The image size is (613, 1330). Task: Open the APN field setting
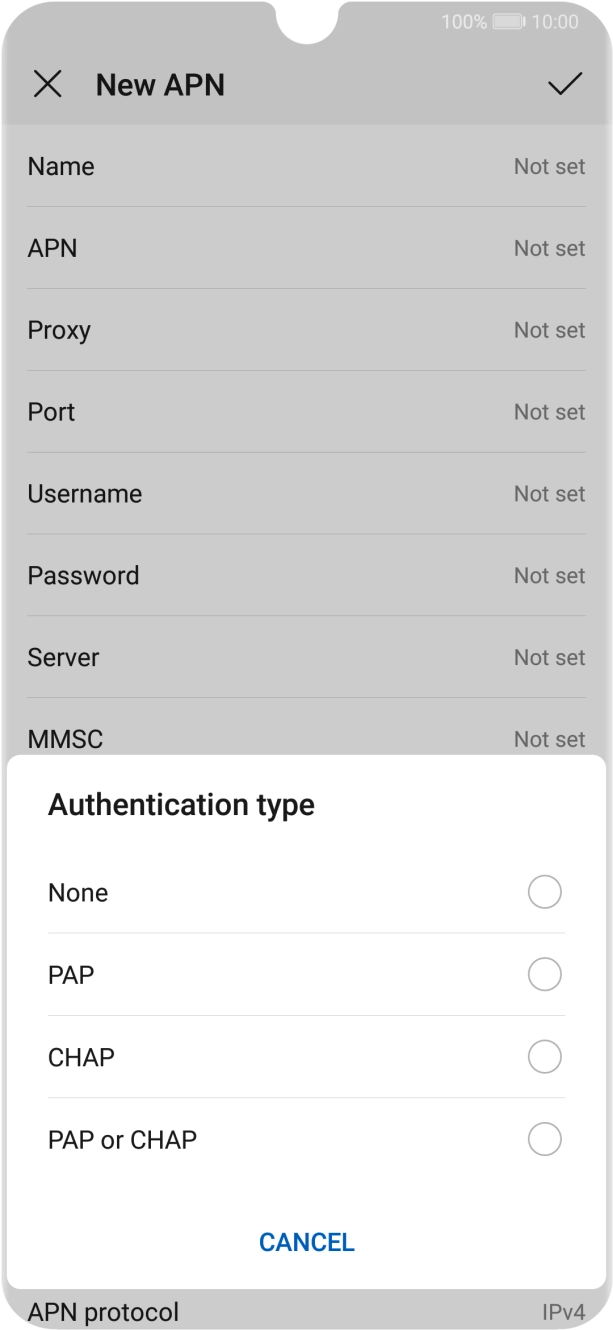tap(306, 248)
